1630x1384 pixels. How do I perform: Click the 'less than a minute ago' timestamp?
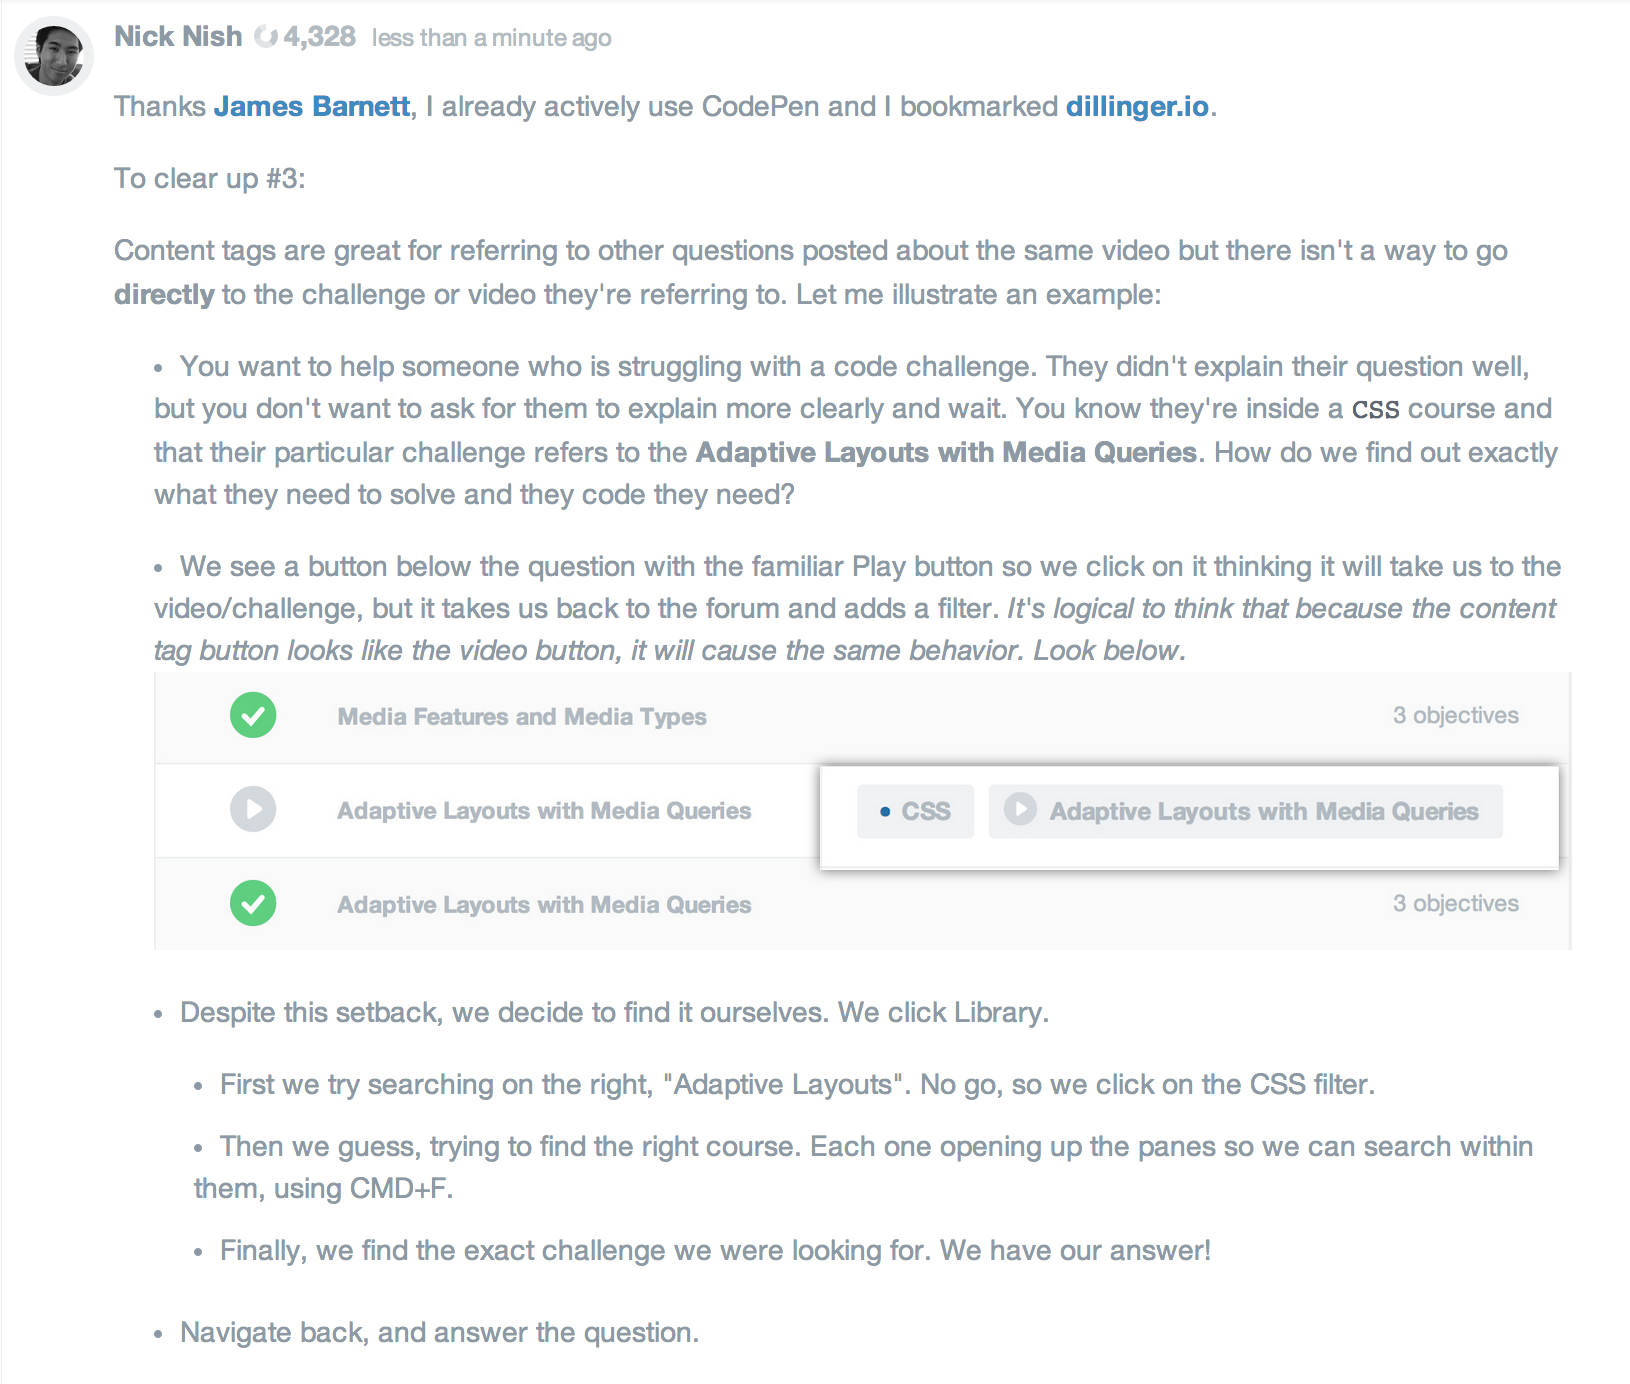coord(491,38)
